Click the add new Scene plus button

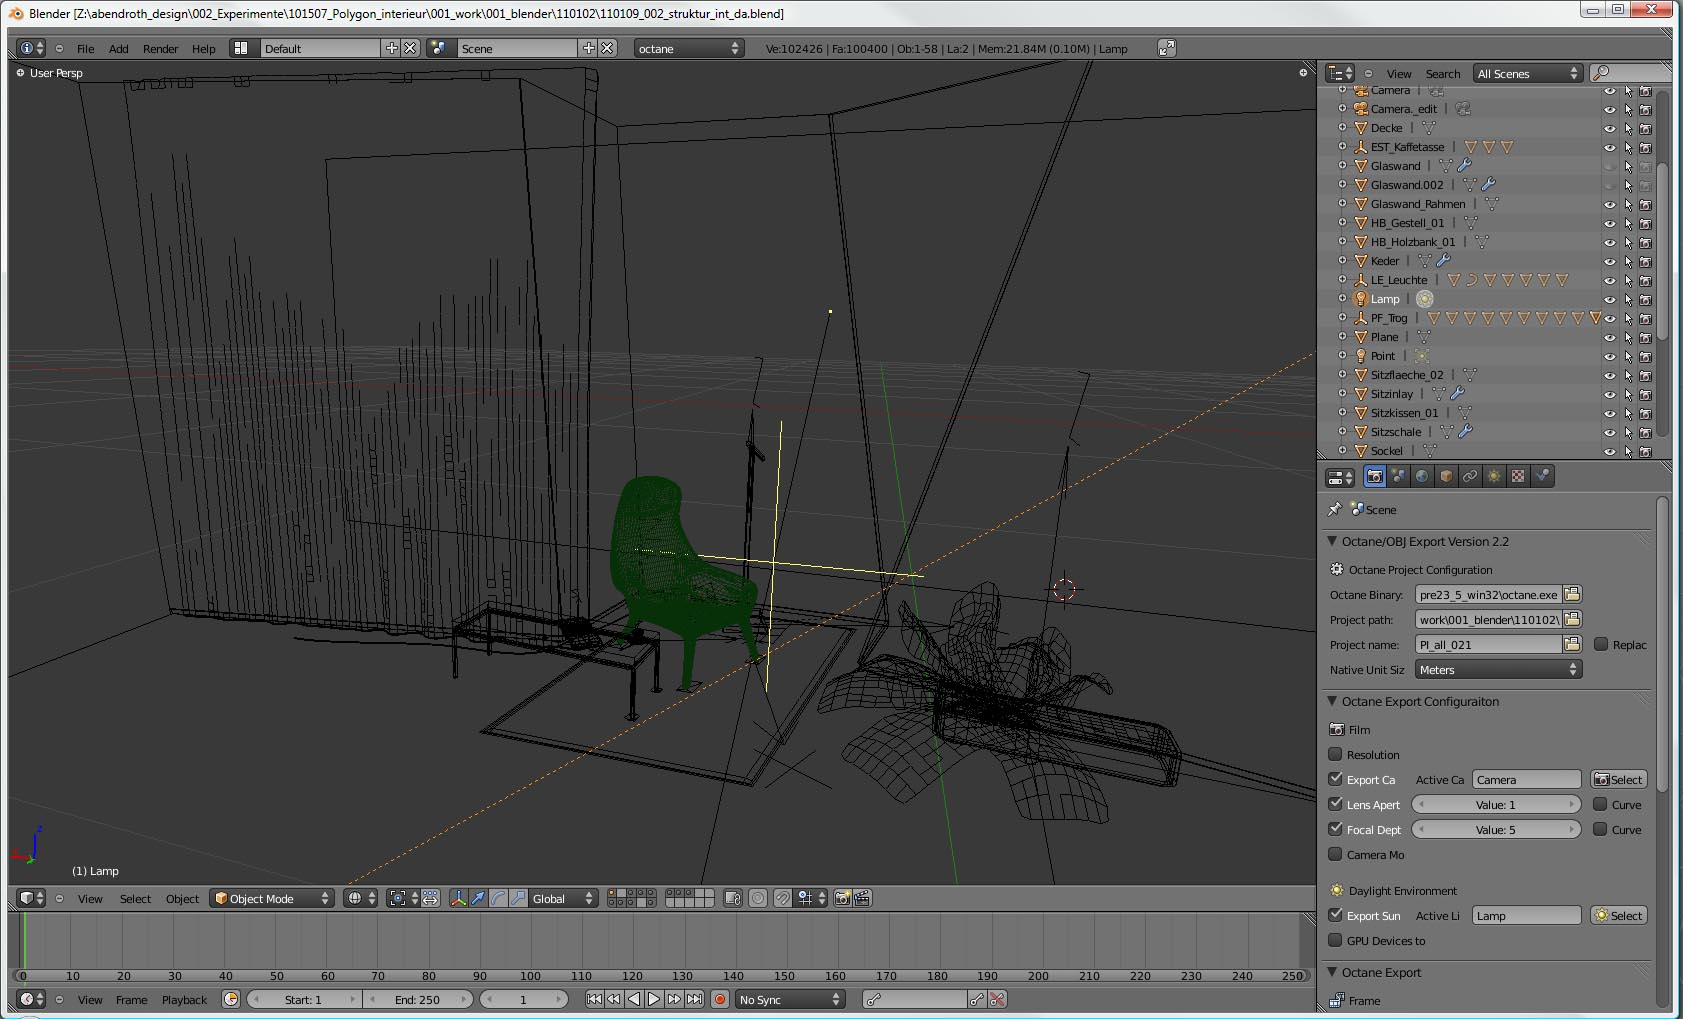point(588,48)
